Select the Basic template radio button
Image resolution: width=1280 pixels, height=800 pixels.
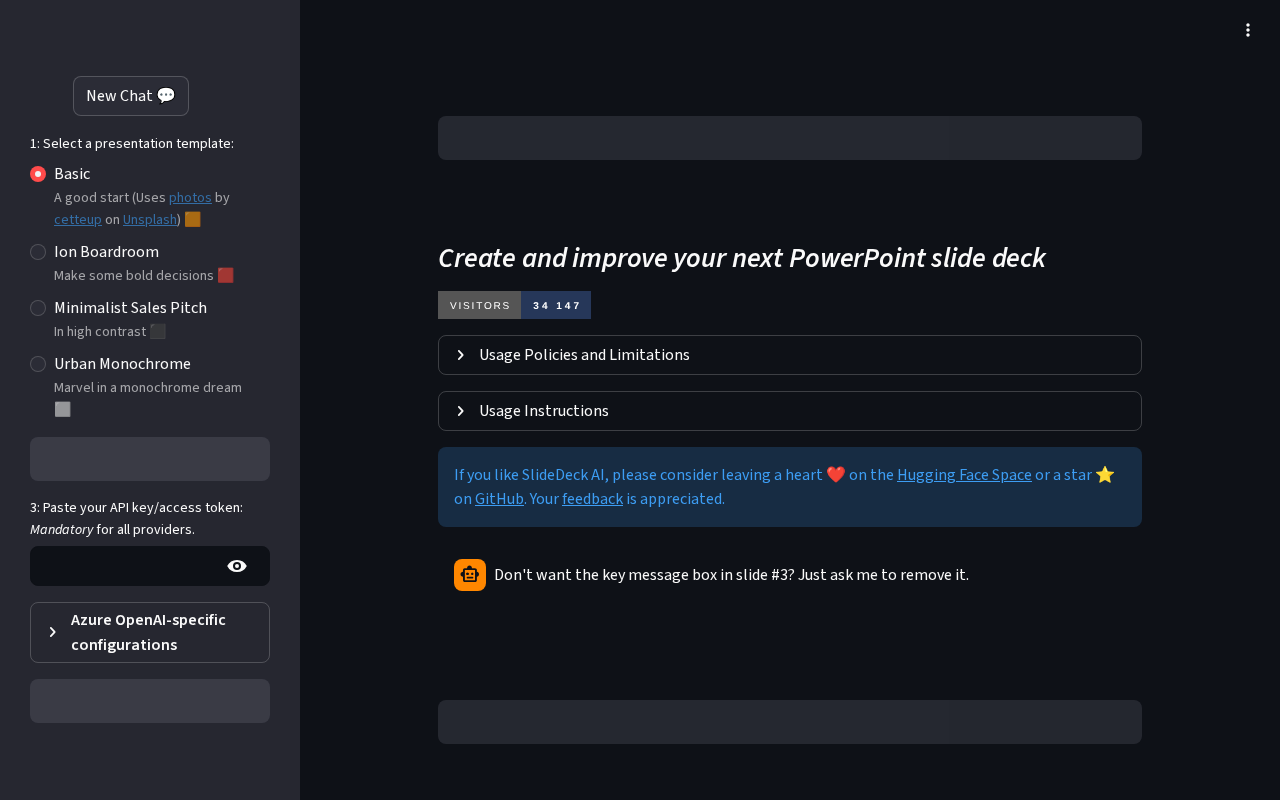point(38,174)
